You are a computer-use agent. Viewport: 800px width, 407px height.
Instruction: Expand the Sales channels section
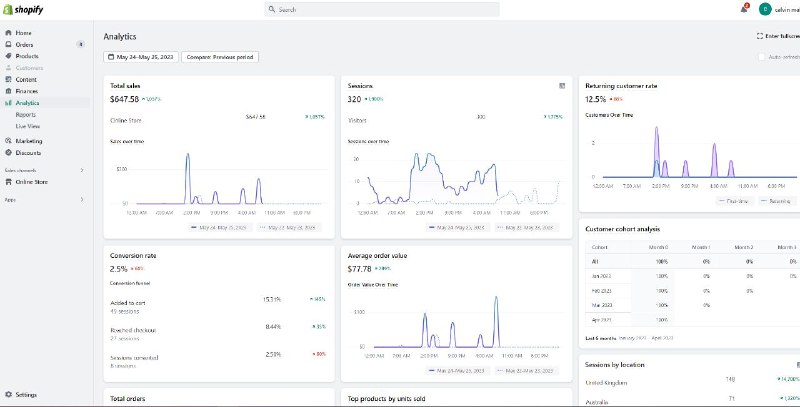pyautogui.click(x=82, y=170)
